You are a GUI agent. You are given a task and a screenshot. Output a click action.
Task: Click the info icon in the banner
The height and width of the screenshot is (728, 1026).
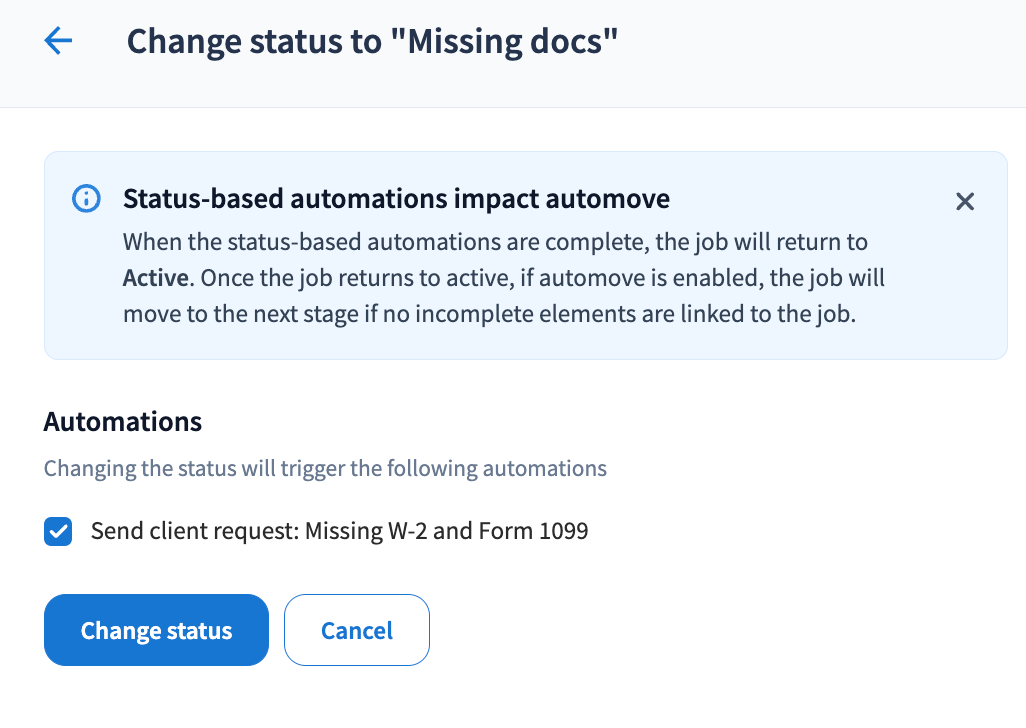tap(87, 199)
